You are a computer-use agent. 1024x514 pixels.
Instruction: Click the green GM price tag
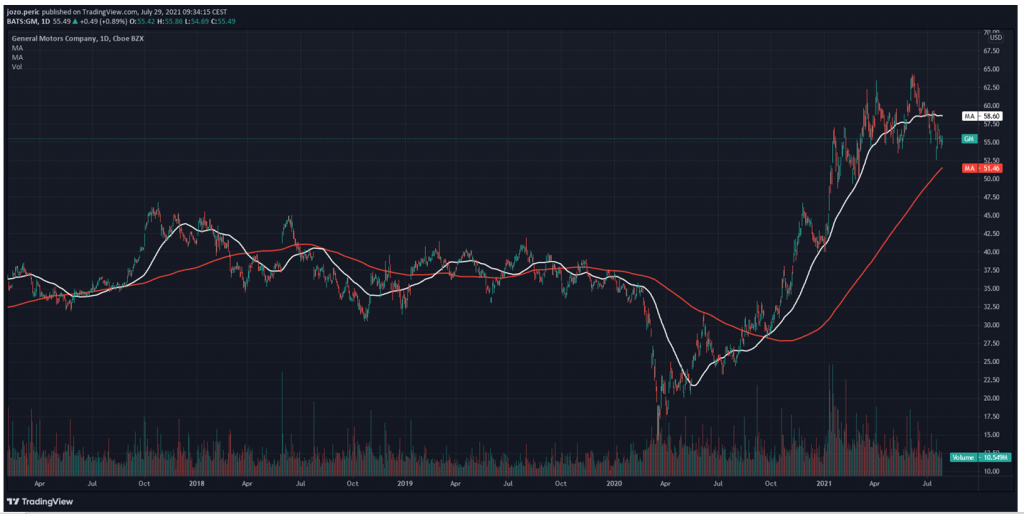969,139
